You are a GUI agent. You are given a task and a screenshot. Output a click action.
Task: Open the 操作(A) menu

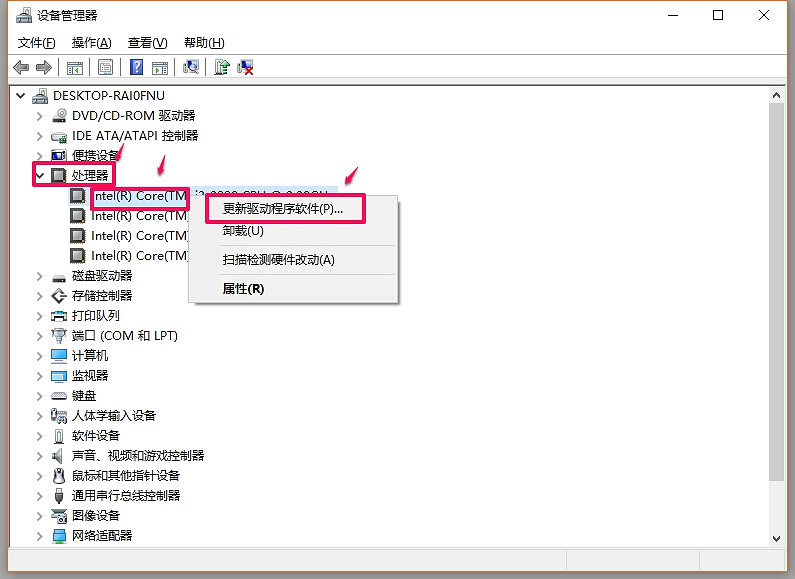(91, 43)
